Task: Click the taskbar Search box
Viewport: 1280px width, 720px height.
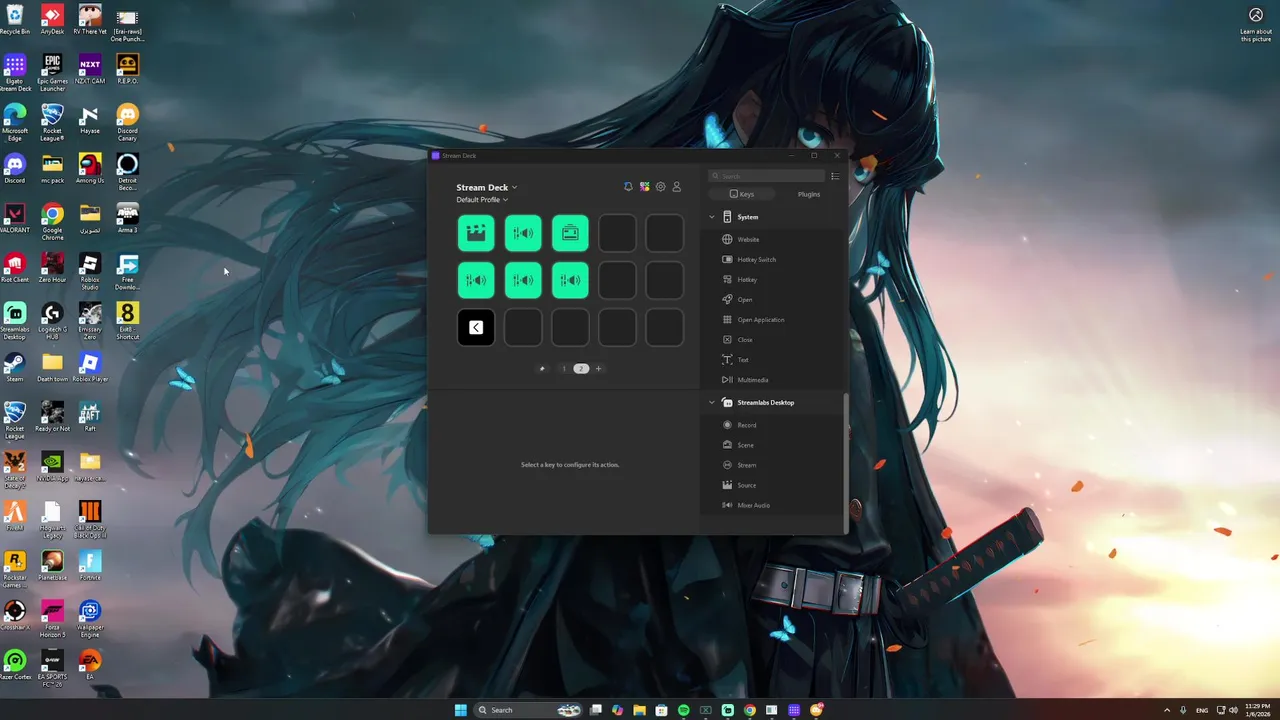Action: (530, 710)
